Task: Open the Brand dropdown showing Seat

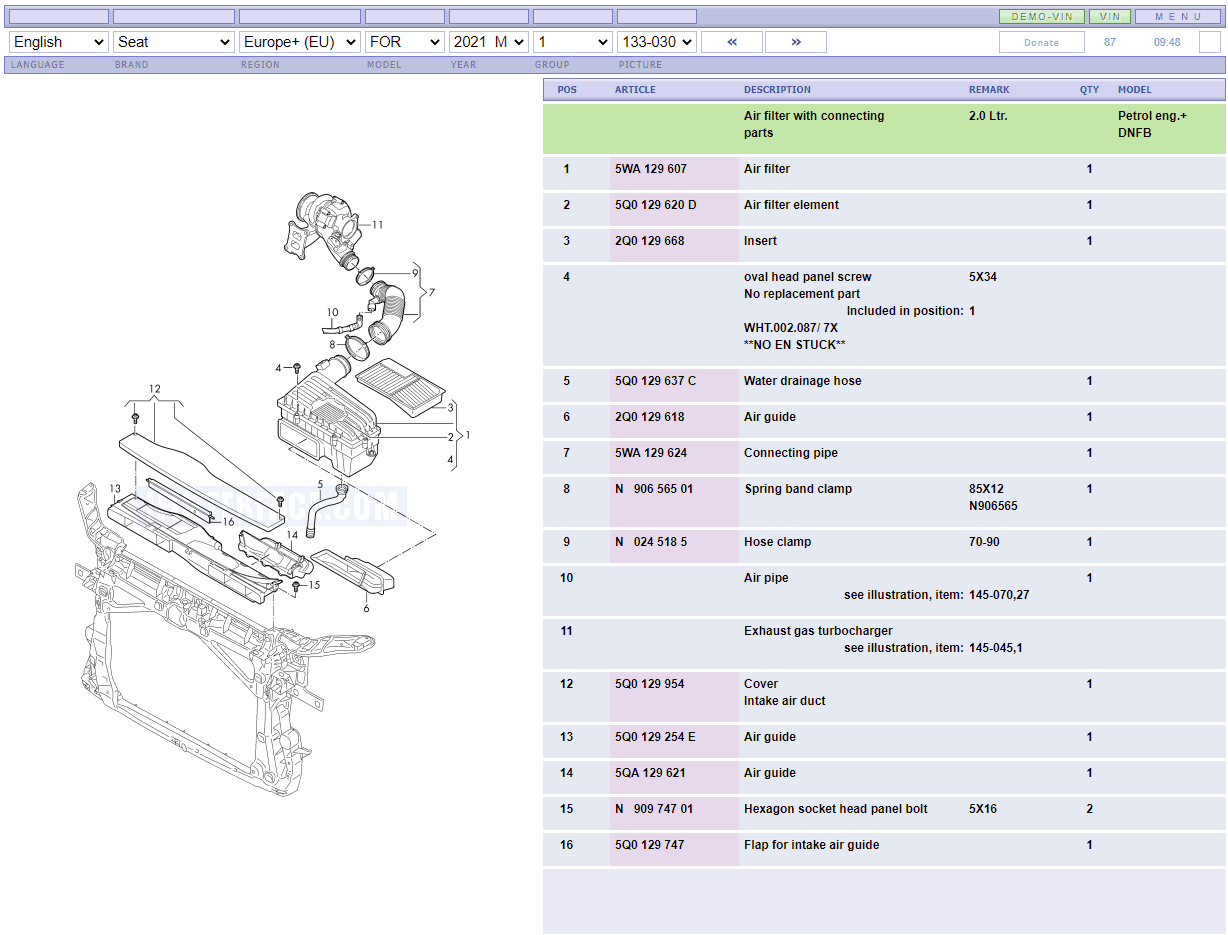Action: 174,42
